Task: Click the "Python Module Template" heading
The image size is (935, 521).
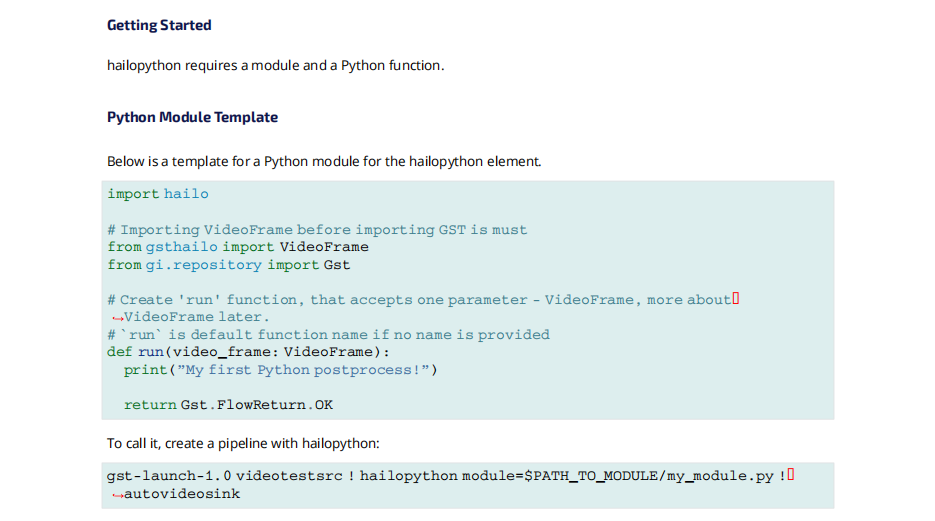Action: tap(192, 117)
